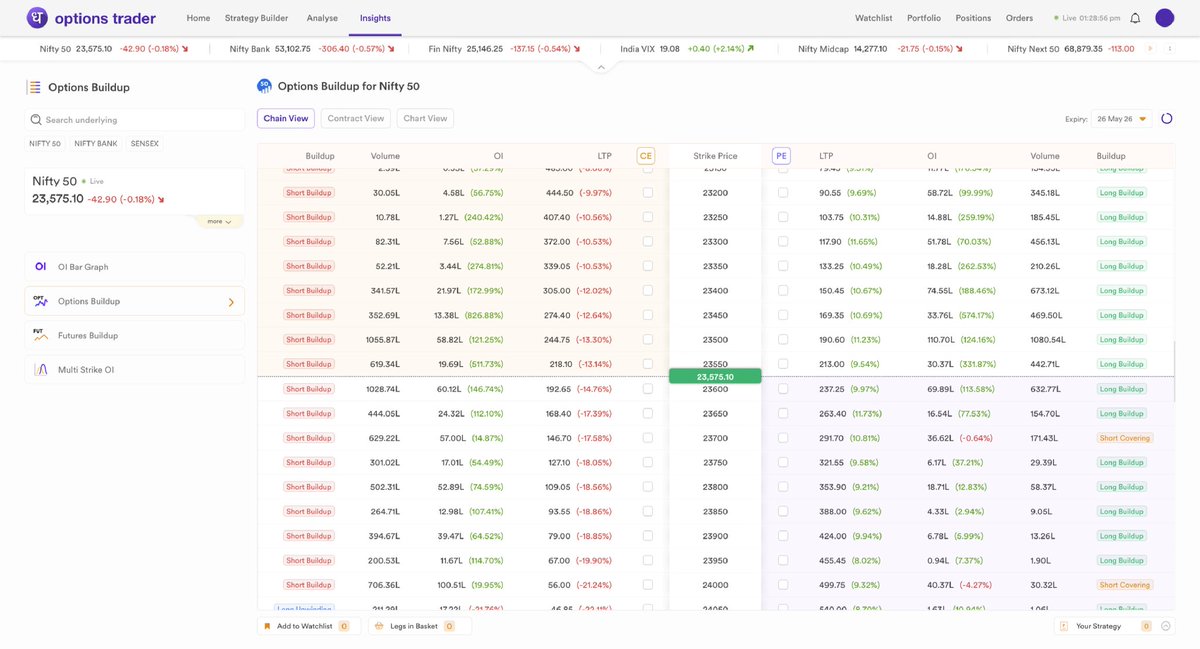Click the Futures Buildup icon
The height and width of the screenshot is (649, 1200).
[x=41, y=335]
